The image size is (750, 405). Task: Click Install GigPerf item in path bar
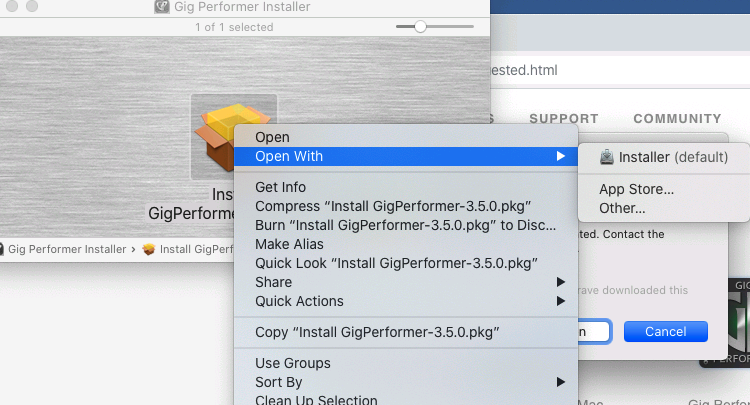[x=197, y=249]
